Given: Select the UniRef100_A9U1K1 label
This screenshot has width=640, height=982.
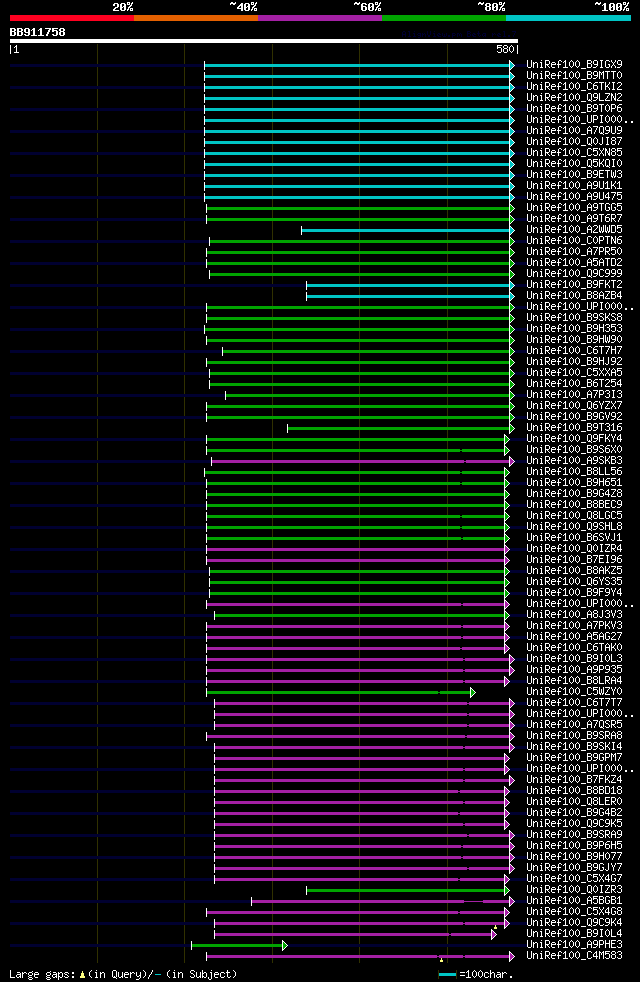Looking at the screenshot, I should click(574, 186).
